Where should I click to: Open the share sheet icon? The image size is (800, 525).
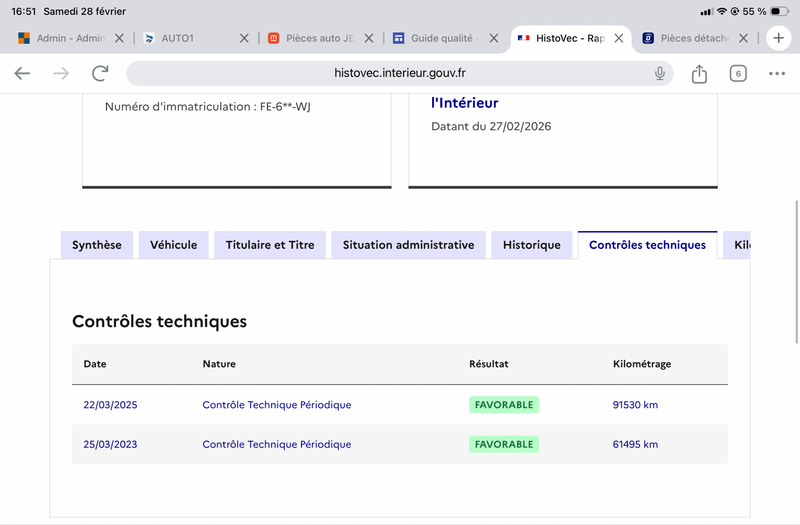click(x=699, y=73)
